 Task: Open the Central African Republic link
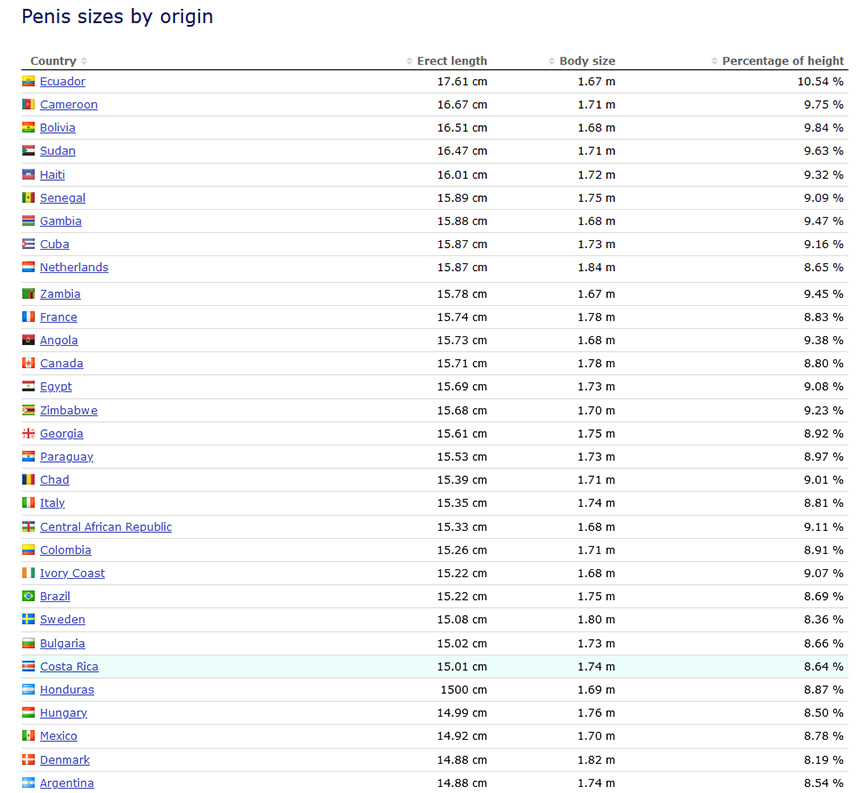pos(106,527)
